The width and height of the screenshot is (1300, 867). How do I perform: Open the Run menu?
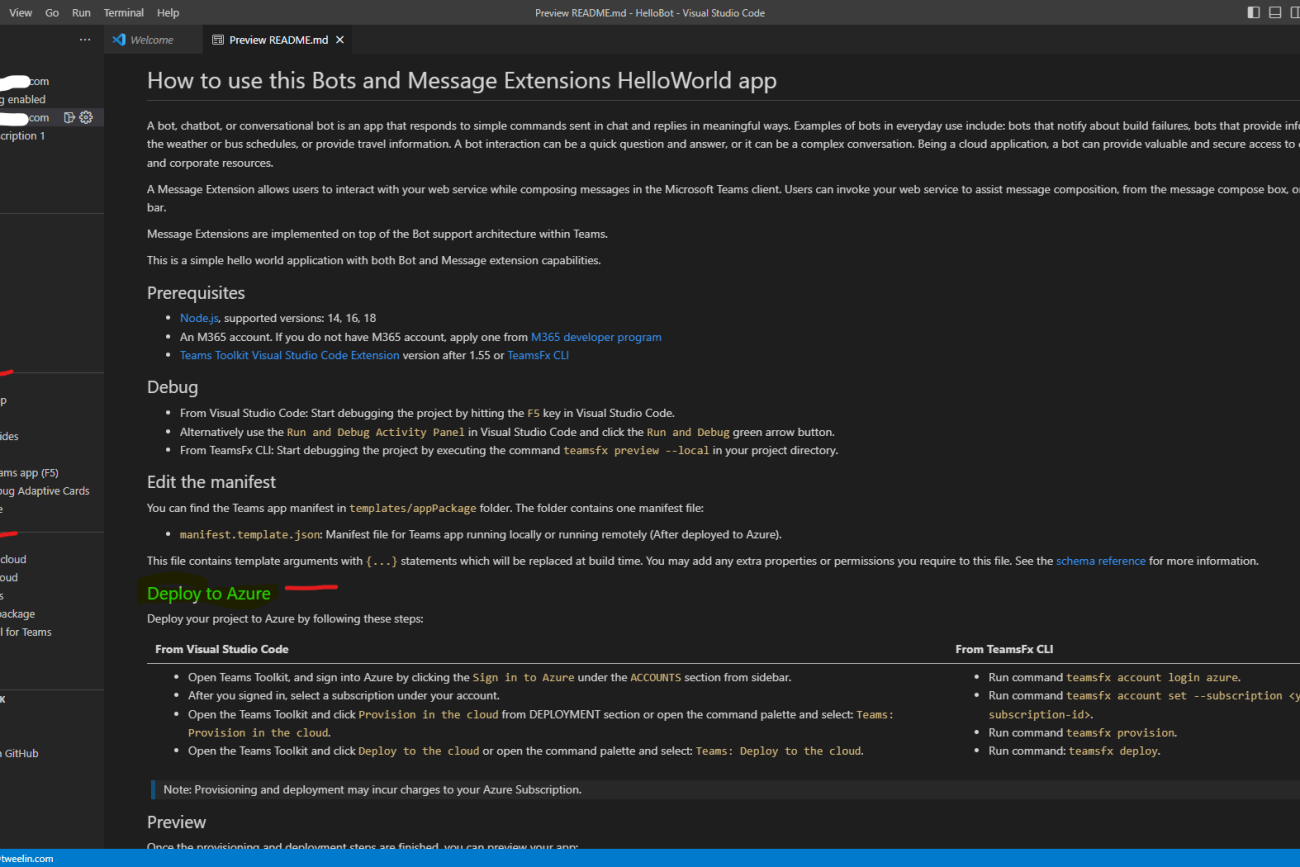coord(81,13)
